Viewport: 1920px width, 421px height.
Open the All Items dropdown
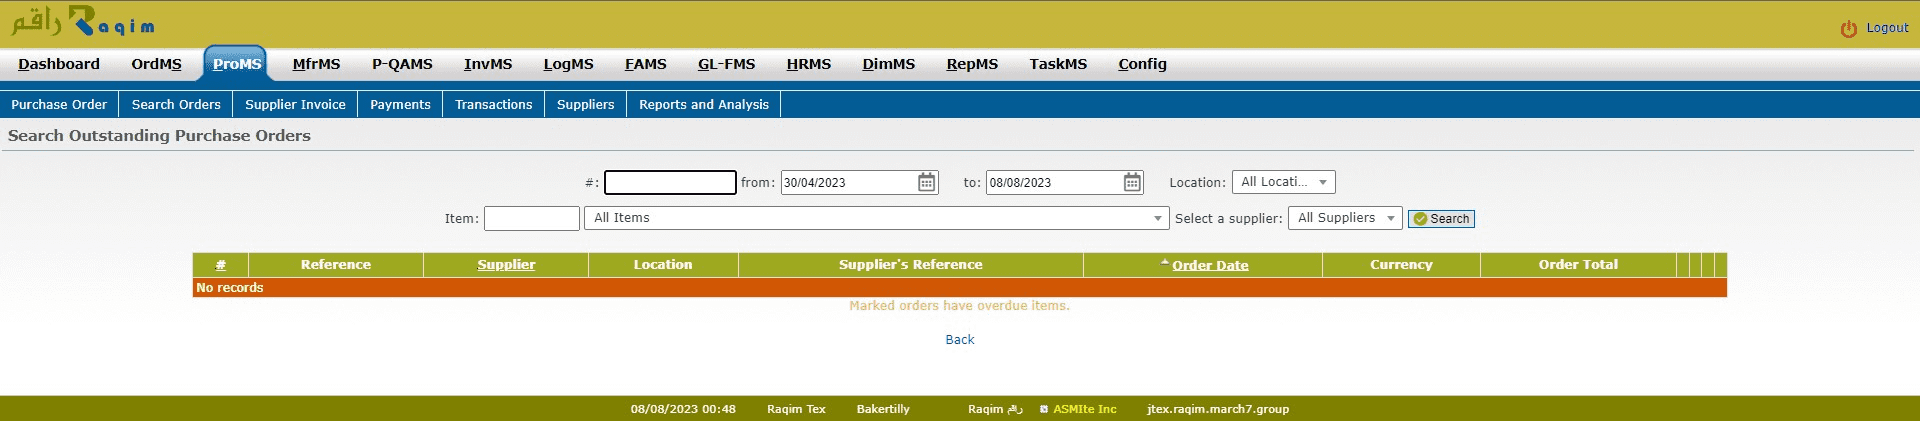coord(876,218)
